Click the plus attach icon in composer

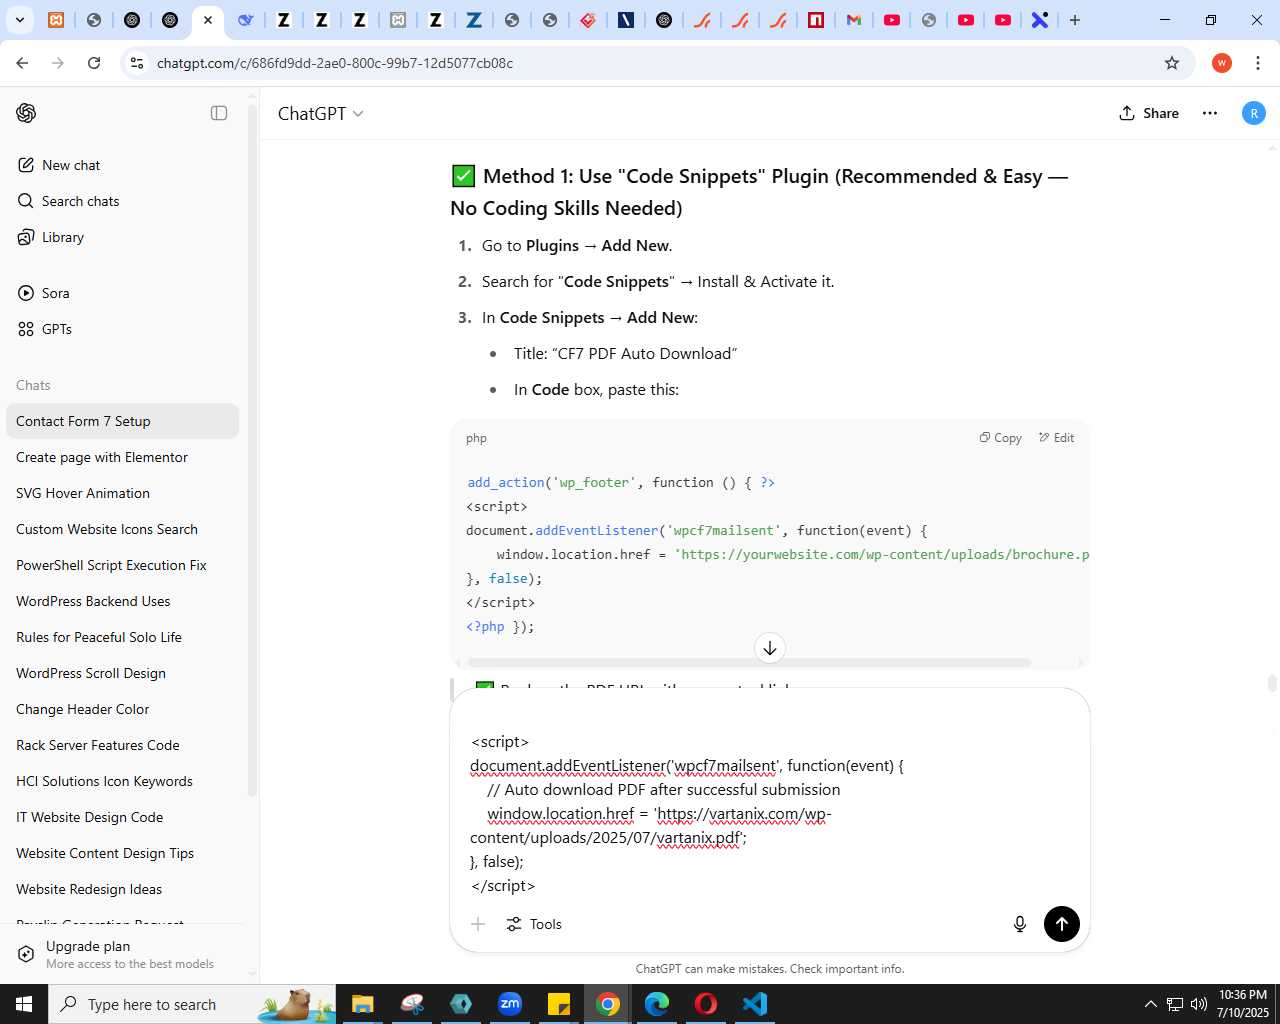[x=478, y=924]
